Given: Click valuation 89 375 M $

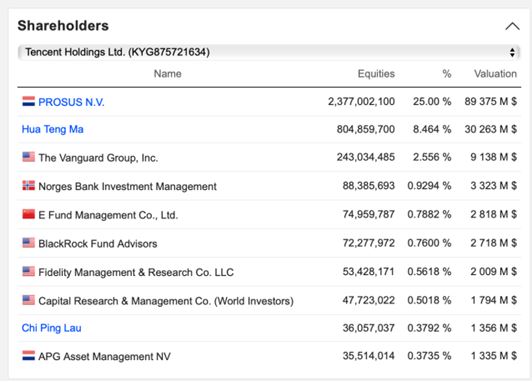Looking at the screenshot, I should point(491,101).
